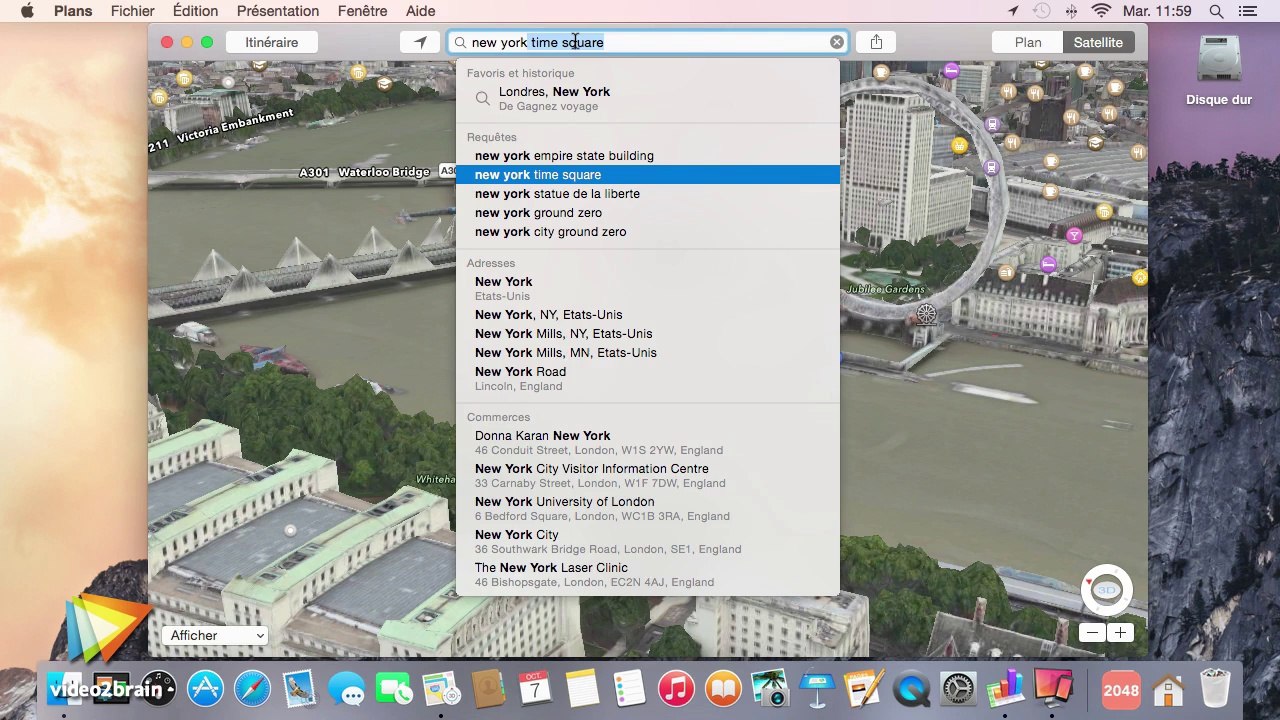Open Mail stamp icon in Dock
The height and width of the screenshot is (720, 1280).
click(300, 689)
